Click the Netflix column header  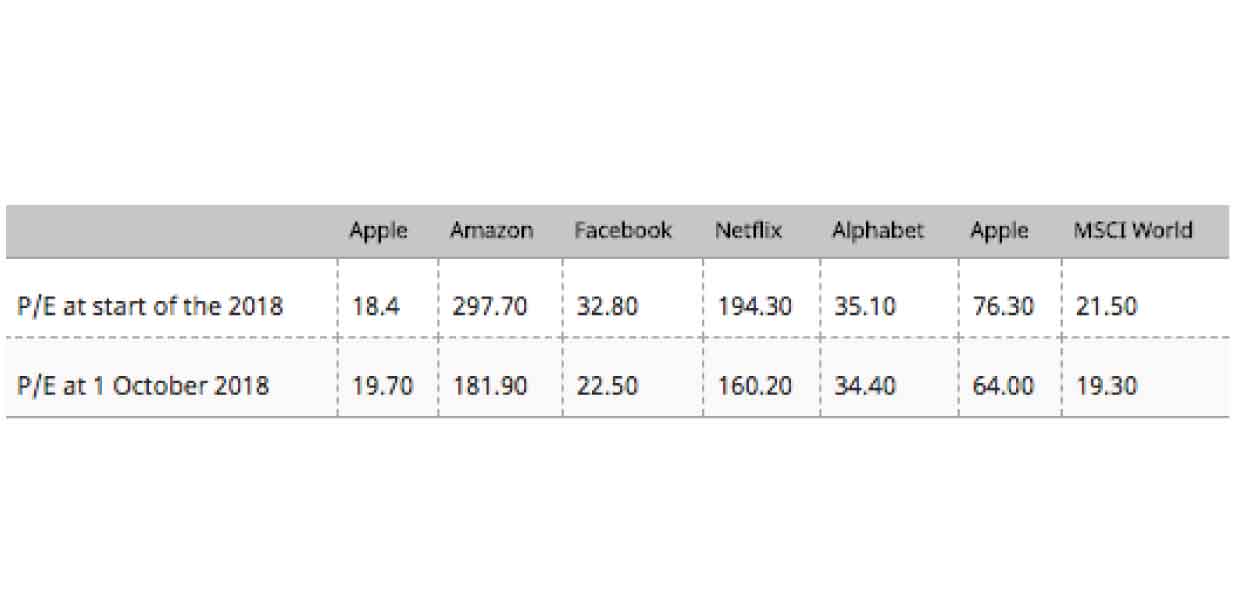pyautogui.click(x=748, y=231)
